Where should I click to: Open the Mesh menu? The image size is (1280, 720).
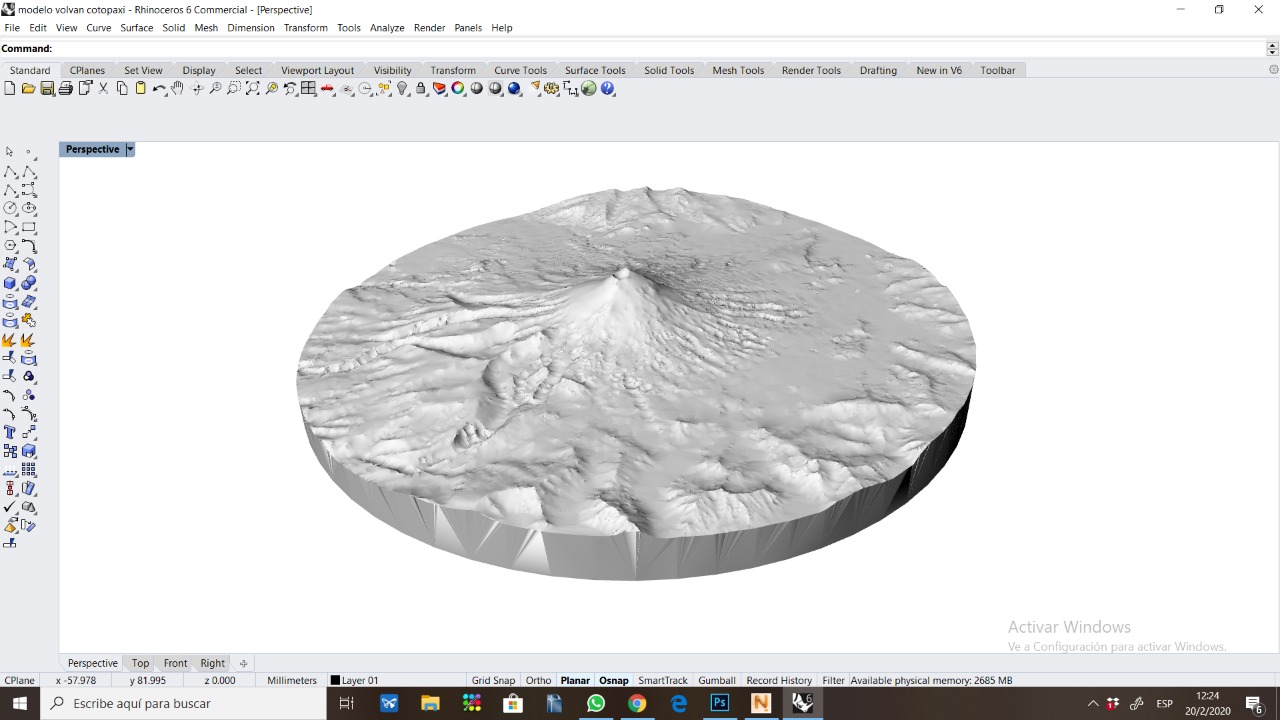206,27
